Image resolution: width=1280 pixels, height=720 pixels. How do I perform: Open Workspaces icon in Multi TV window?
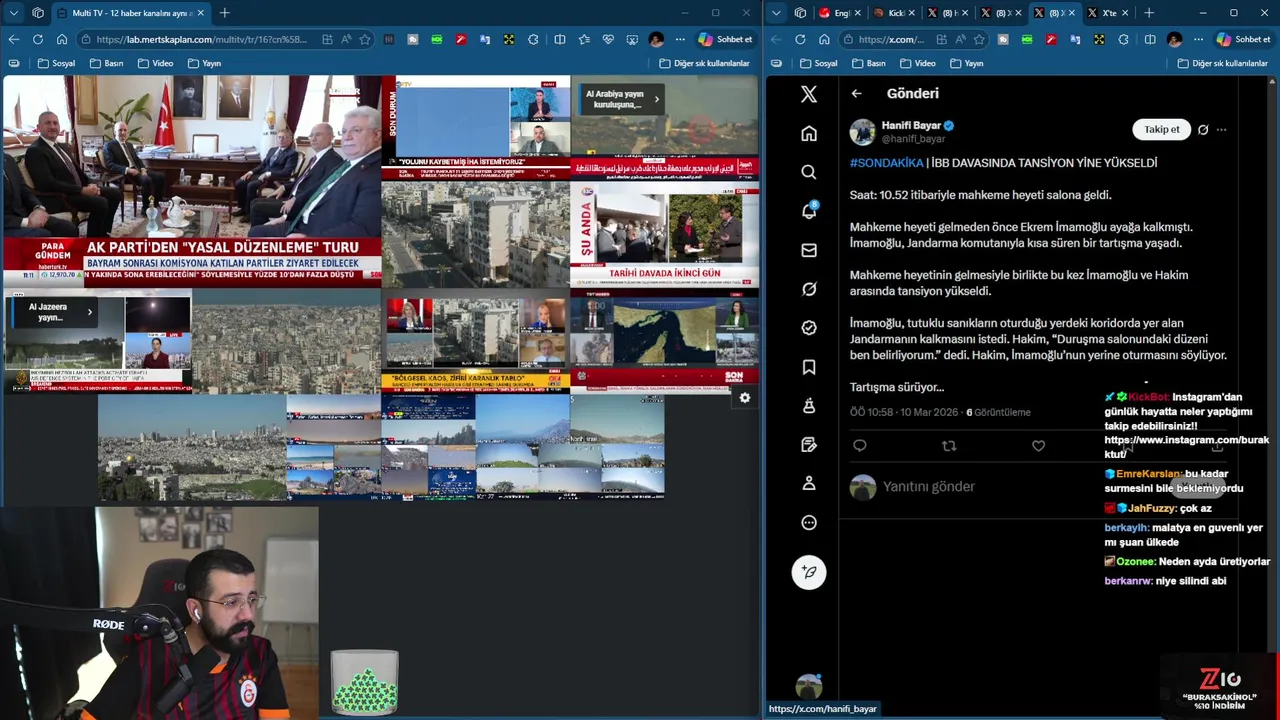(x=38, y=13)
